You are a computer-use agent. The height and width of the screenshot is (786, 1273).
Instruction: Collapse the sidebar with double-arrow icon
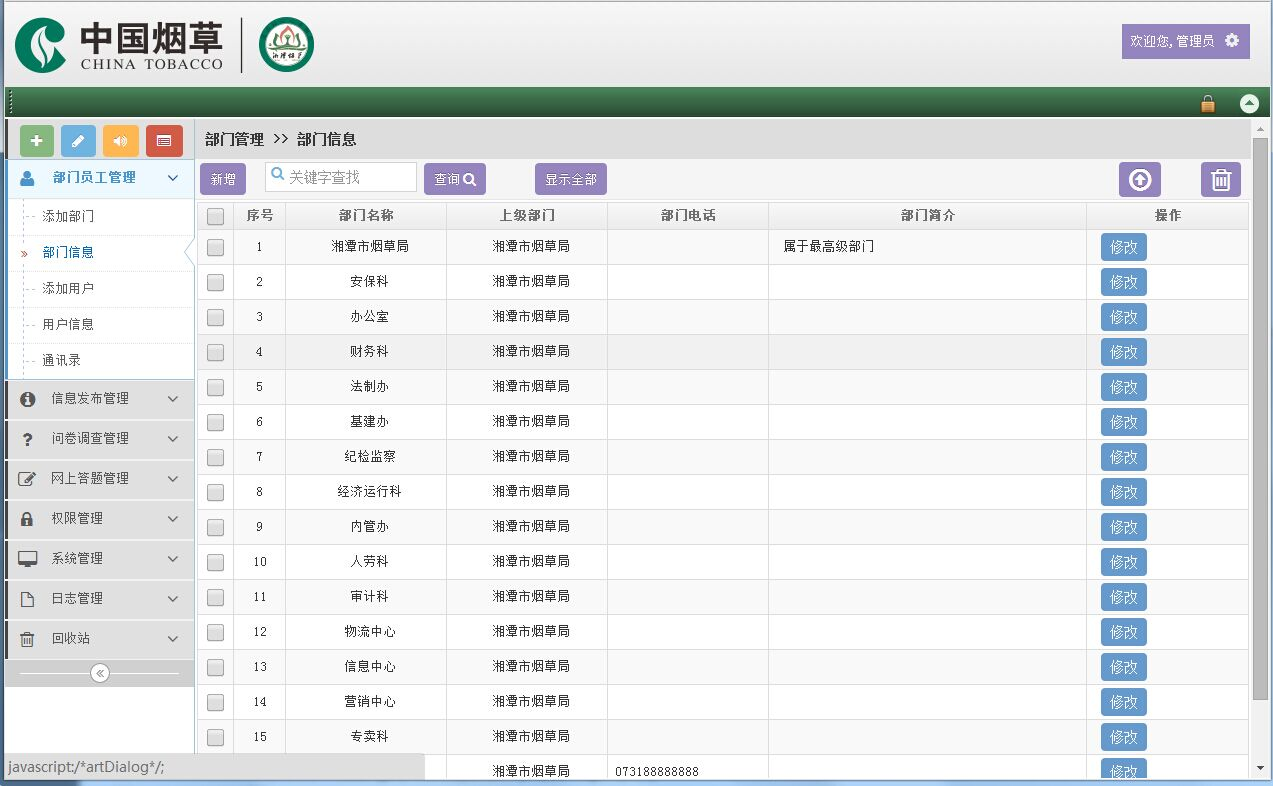[100, 673]
